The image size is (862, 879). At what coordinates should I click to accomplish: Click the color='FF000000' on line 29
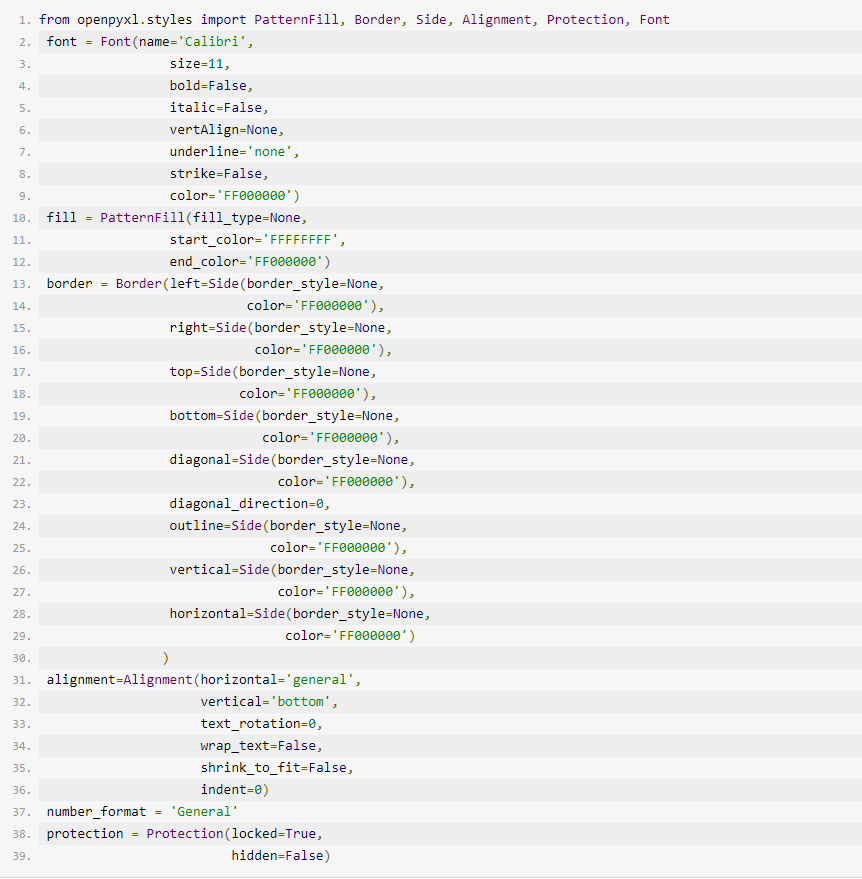[350, 636]
